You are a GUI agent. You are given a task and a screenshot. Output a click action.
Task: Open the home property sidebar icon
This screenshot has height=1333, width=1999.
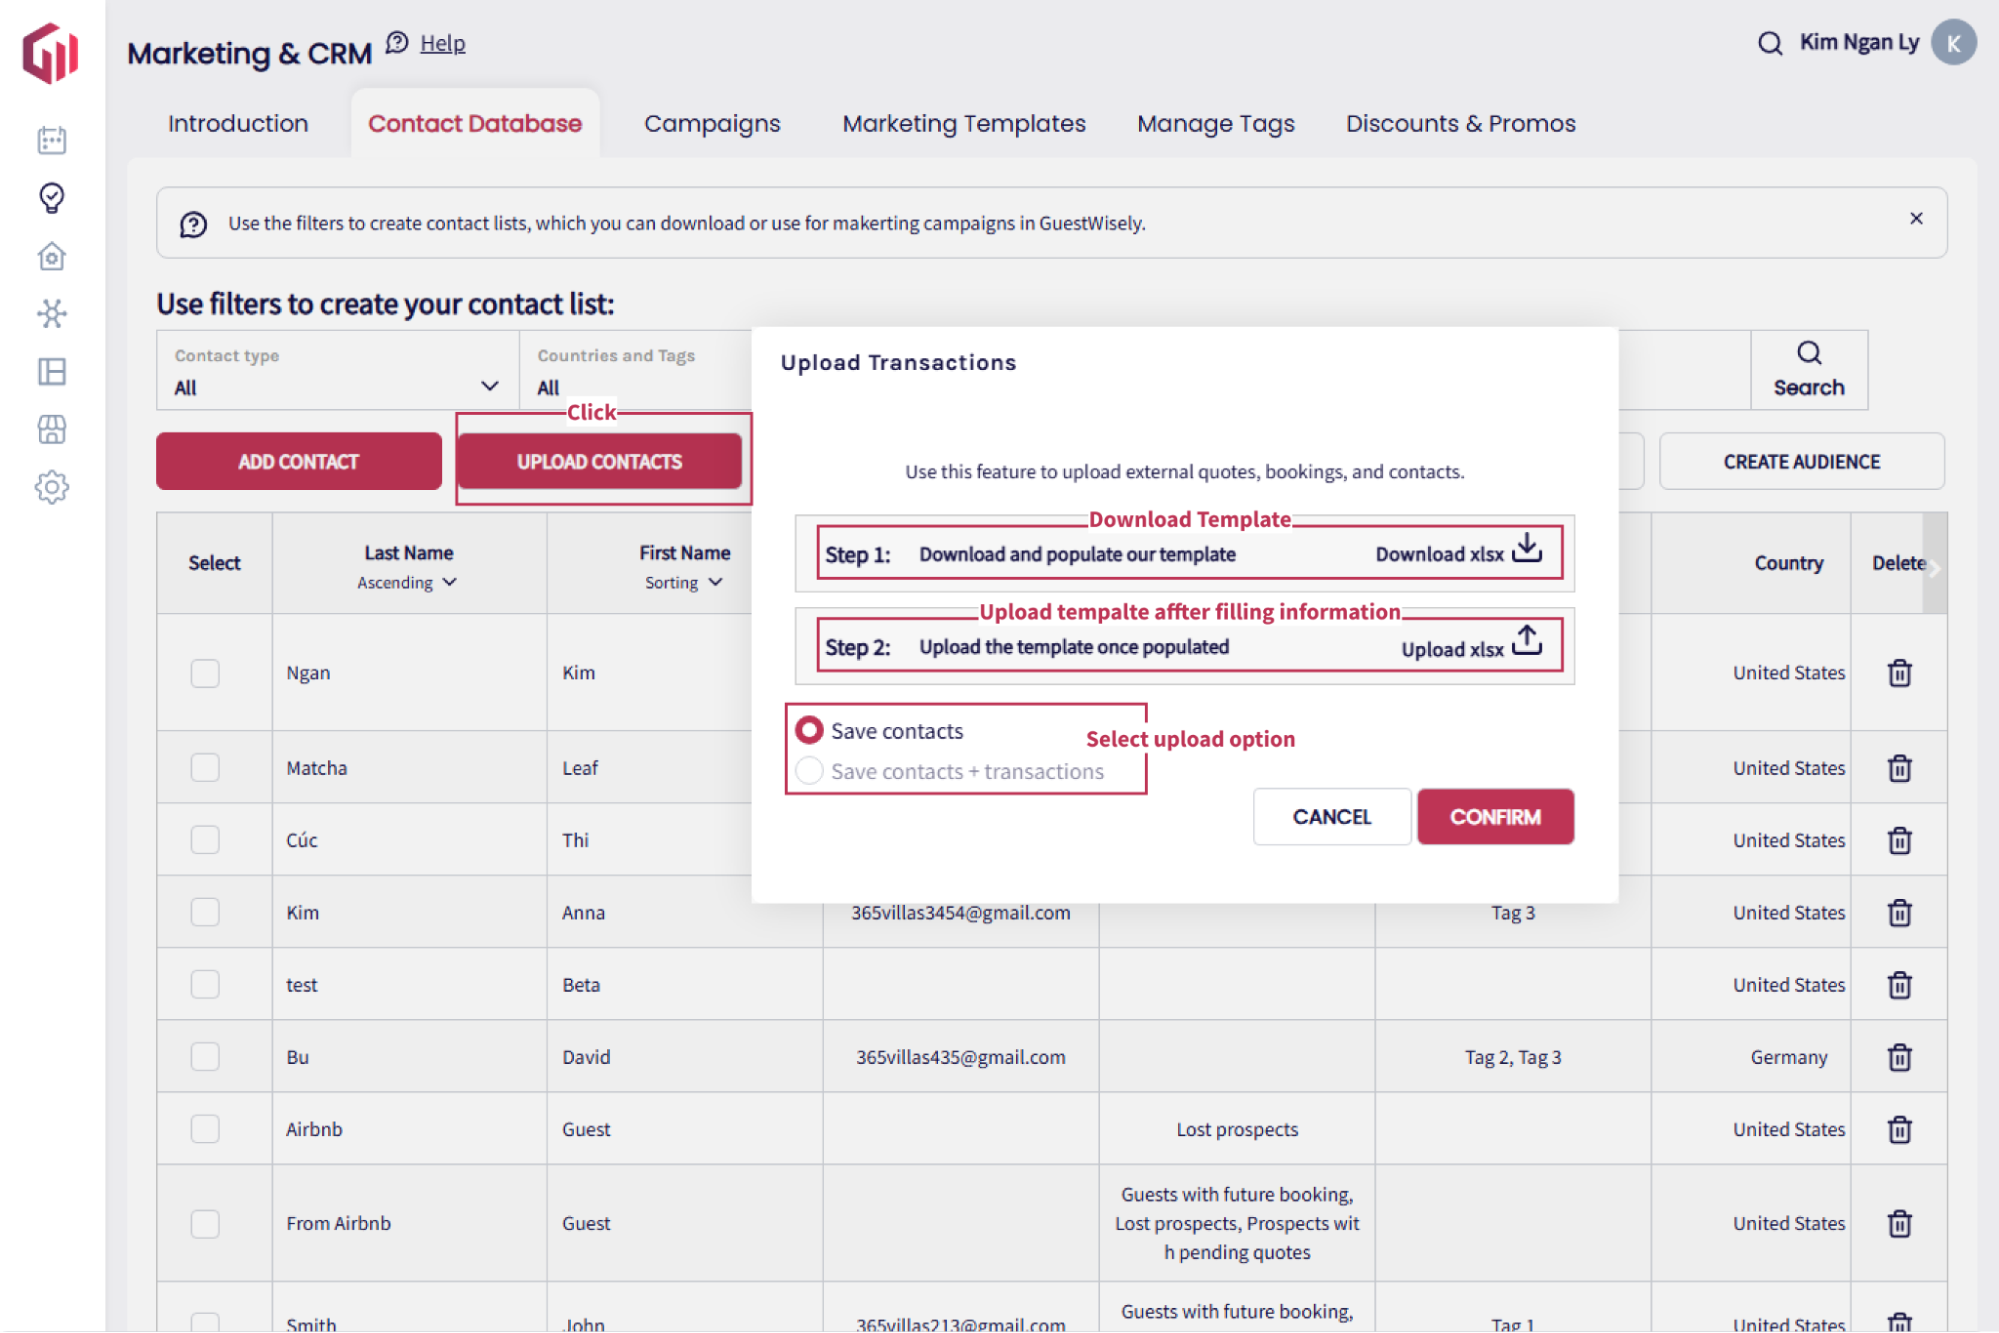click(52, 257)
